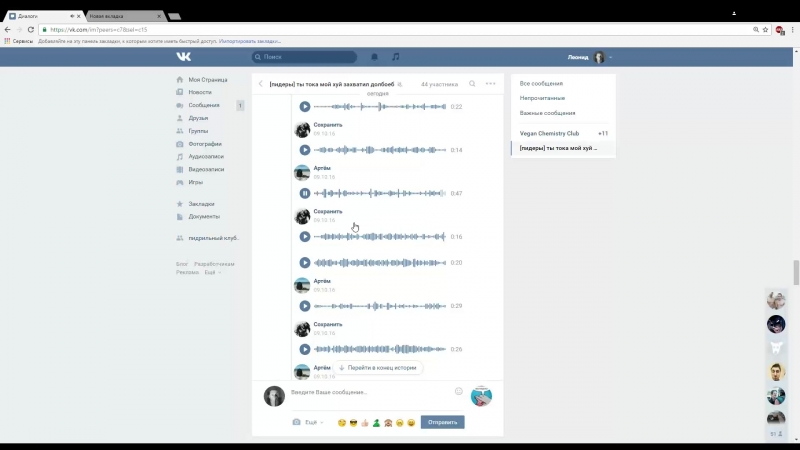The image size is (800, 450).
Task: Open Сообщения in the left menu
Action: (x=204, y=105)
